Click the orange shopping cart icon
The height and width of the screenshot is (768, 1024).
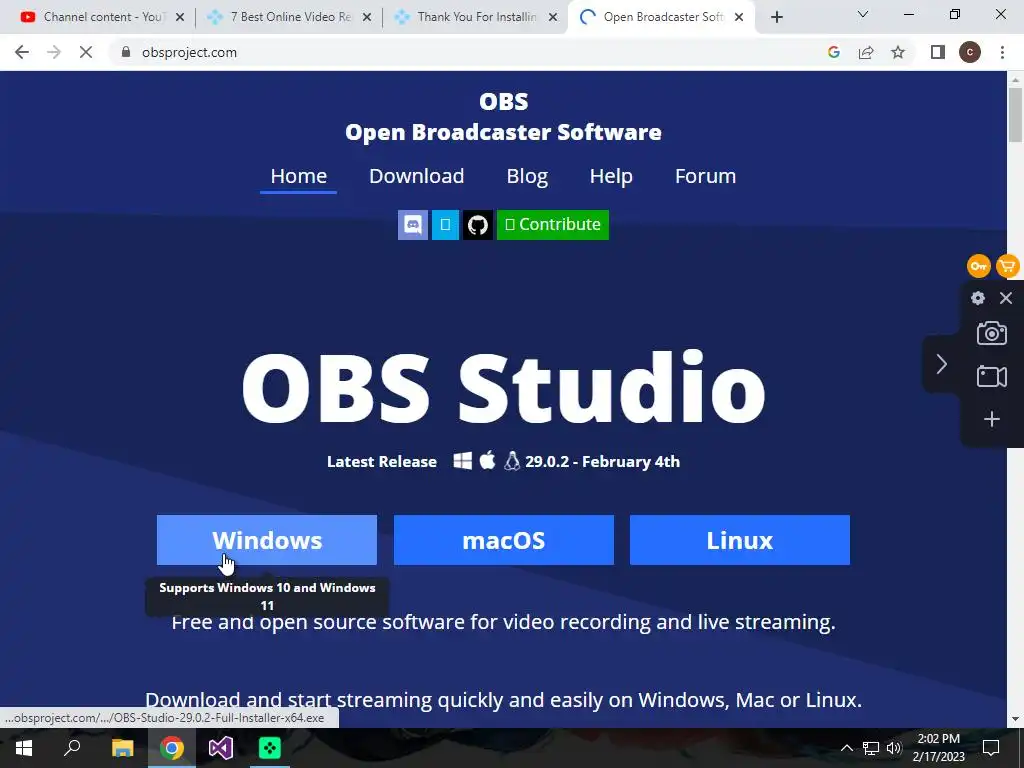tap(1008, 266)
